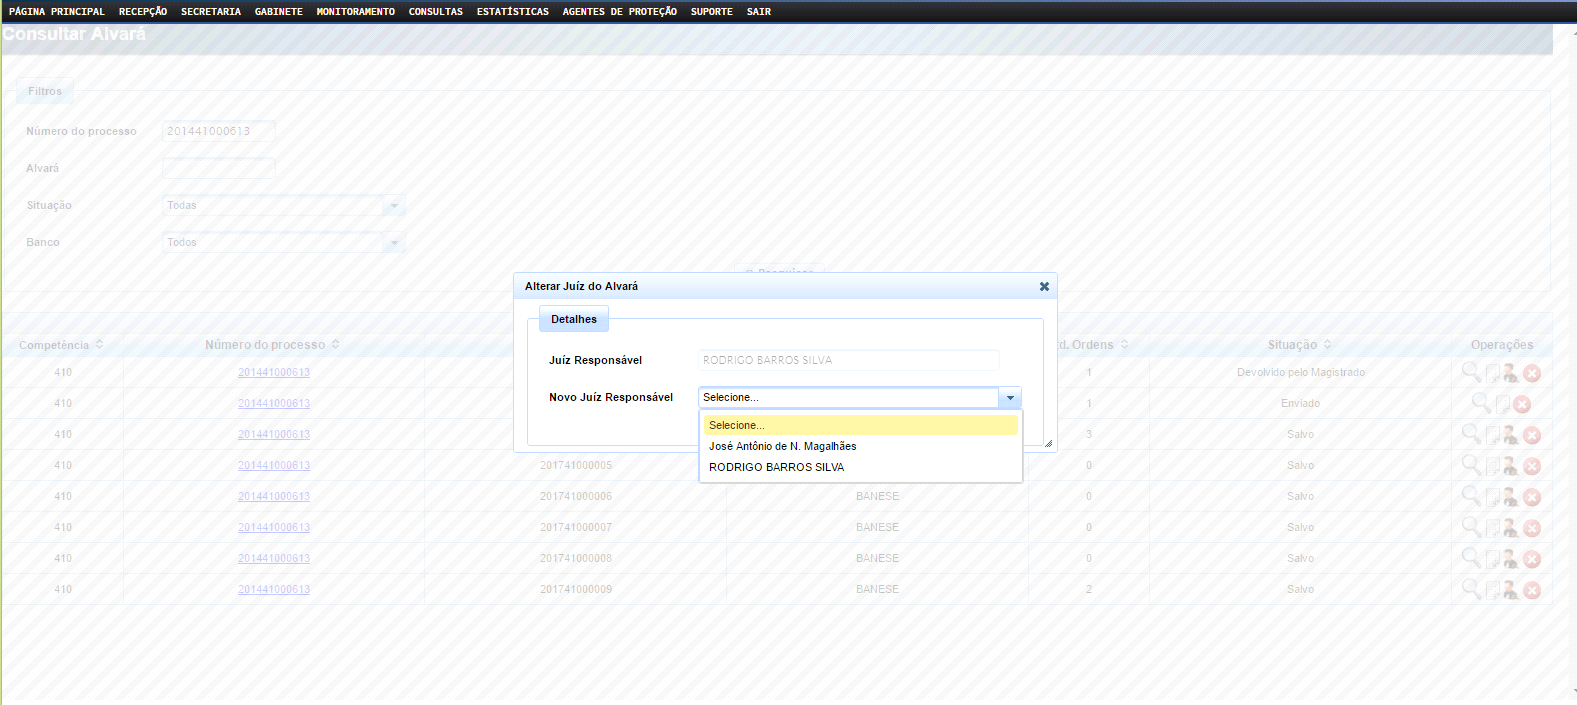Click the Número do processo filter field
1577x705 pixels.
(x=218, y=131)
